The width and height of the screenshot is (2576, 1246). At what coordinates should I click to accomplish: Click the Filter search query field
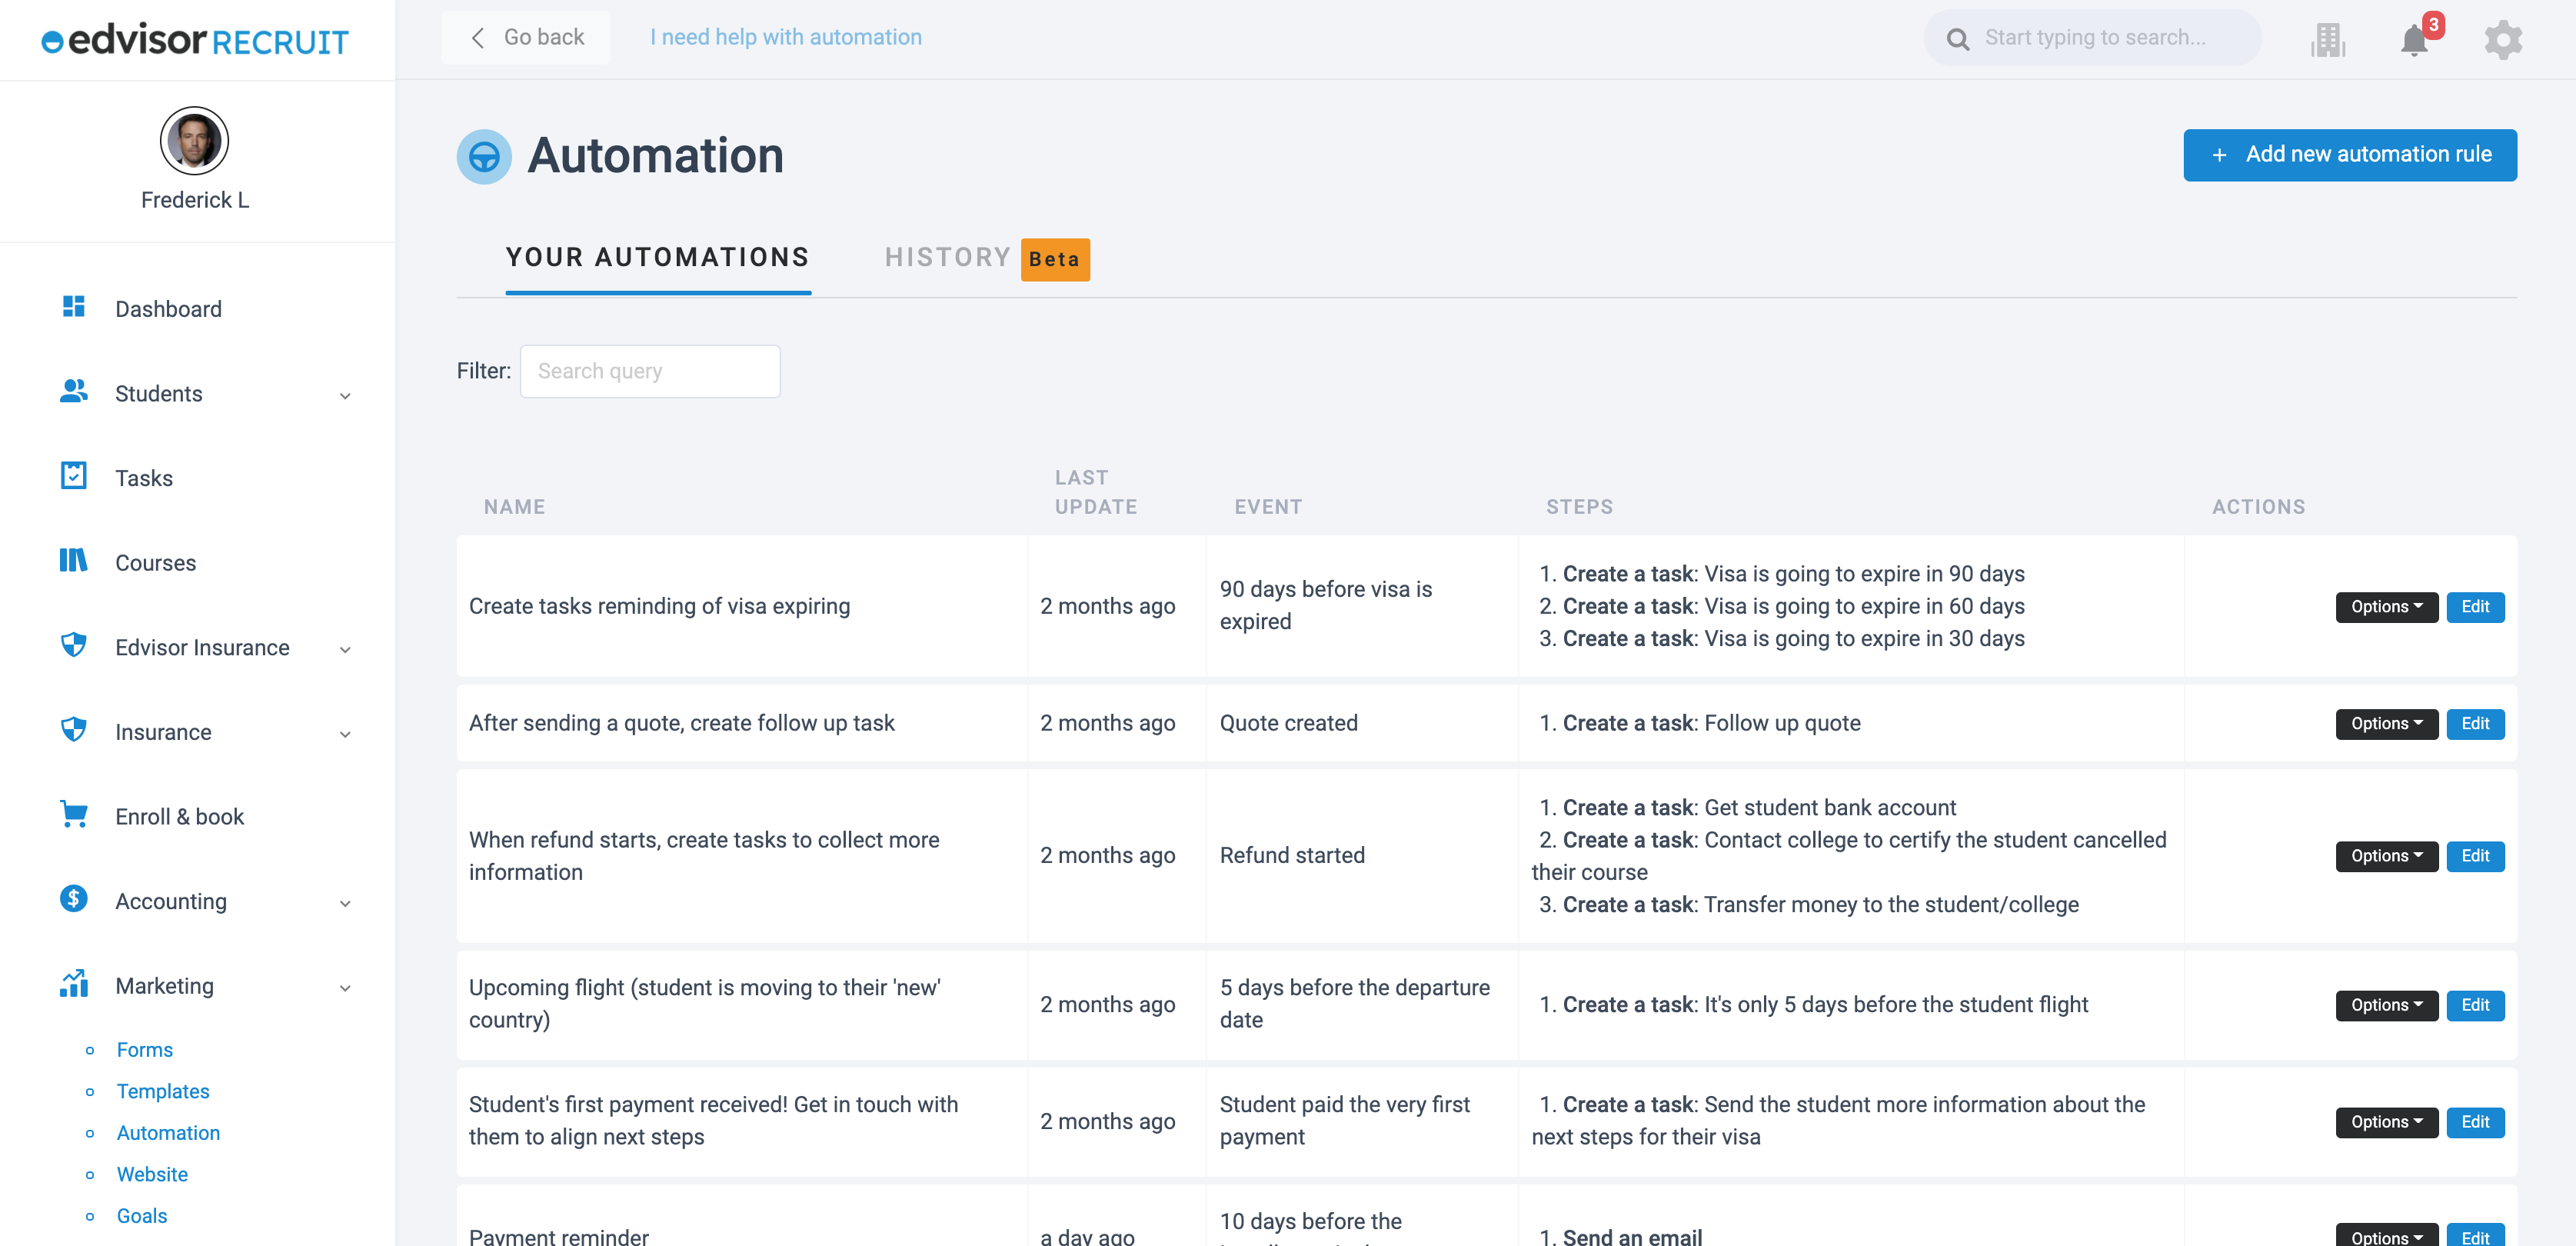[650, 371]
